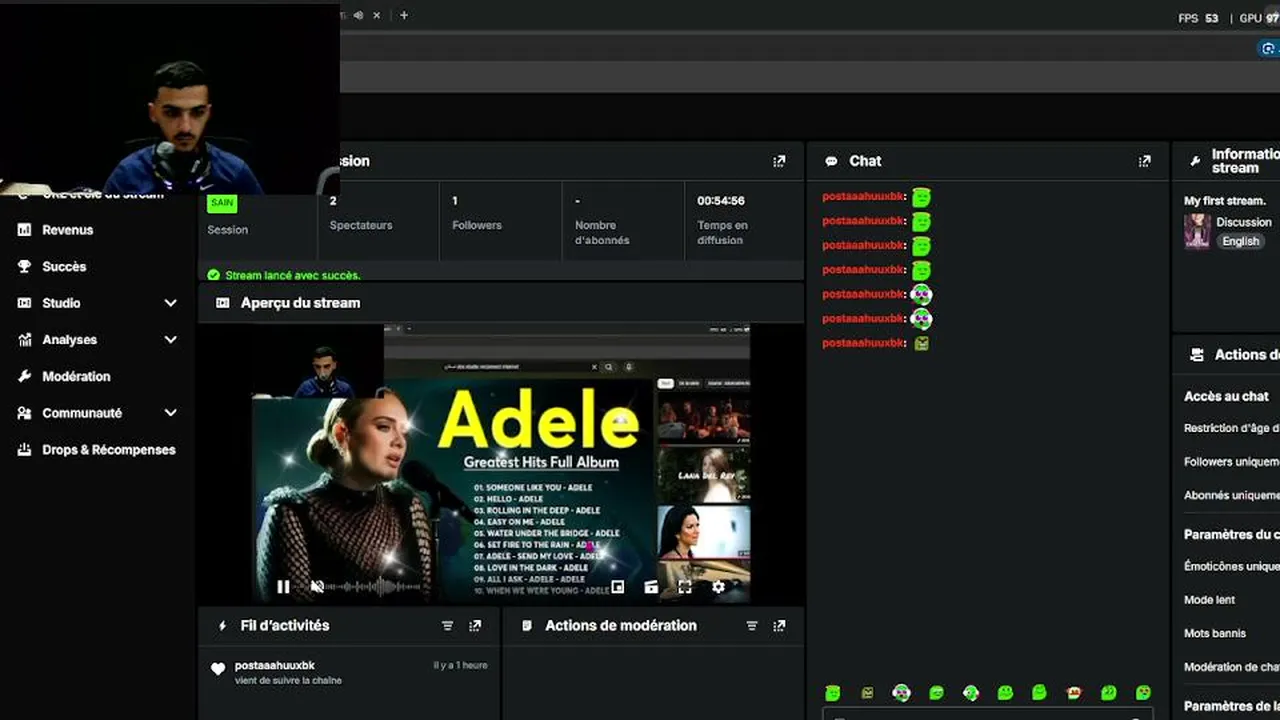Close the current browser tab
Screen dimensions: 1280x720
377,15
